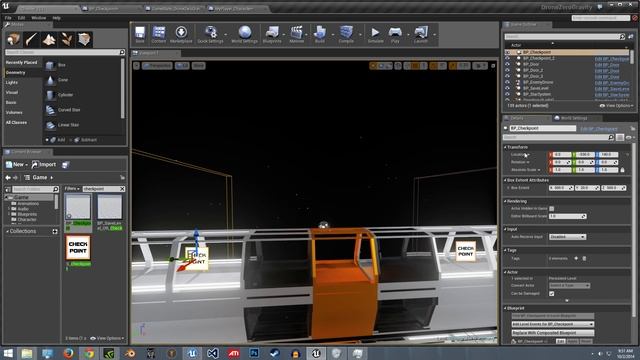Open the Content browser toolbar icon
This screenshot has height=360, width=640.
coord(158,34)
